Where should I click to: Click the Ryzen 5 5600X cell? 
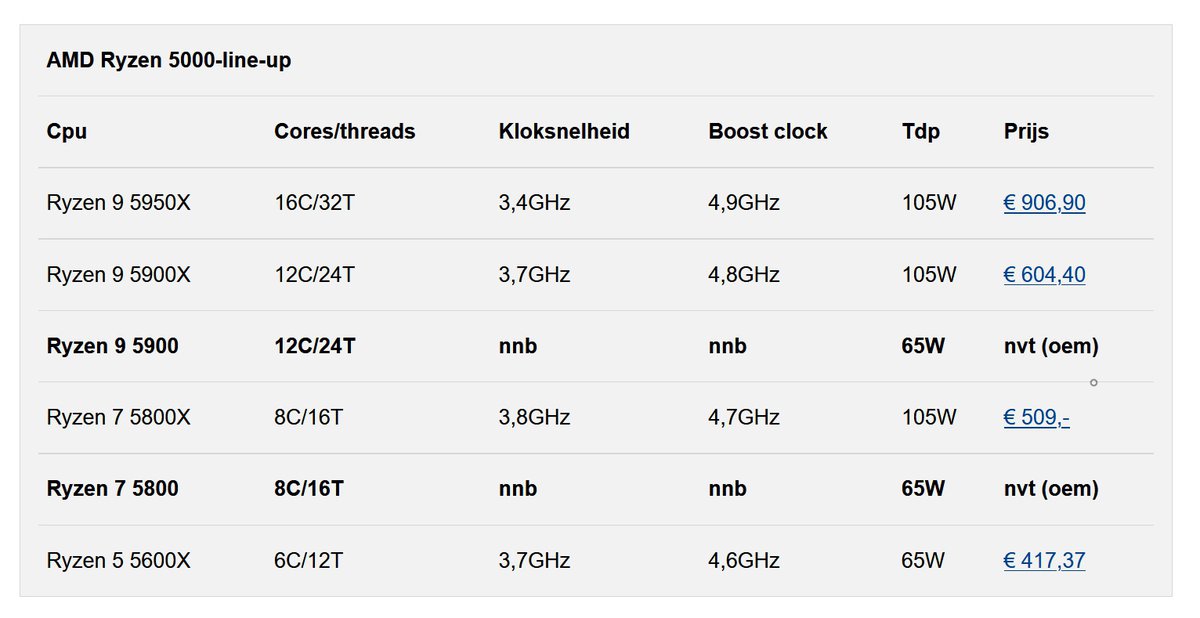[x=118, y=561]
